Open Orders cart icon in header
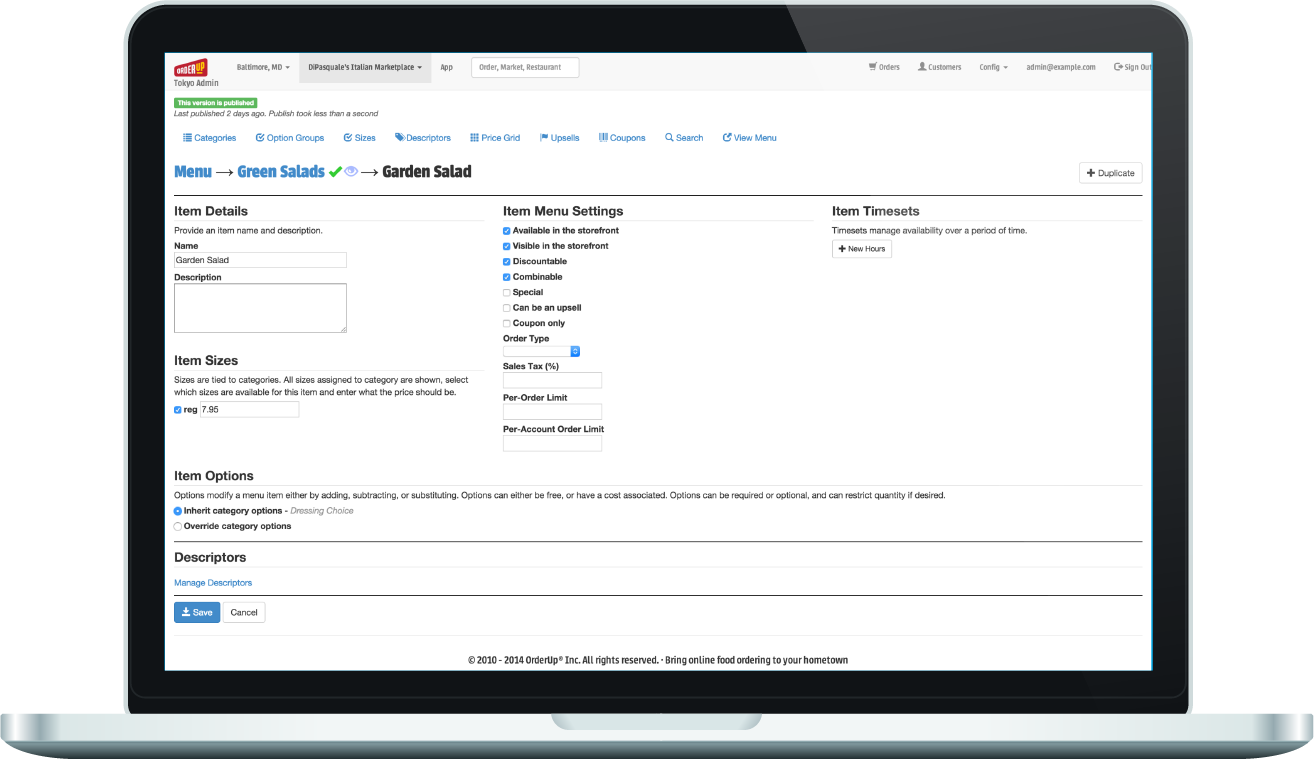Screen dimensions: 1314x759 872,67
